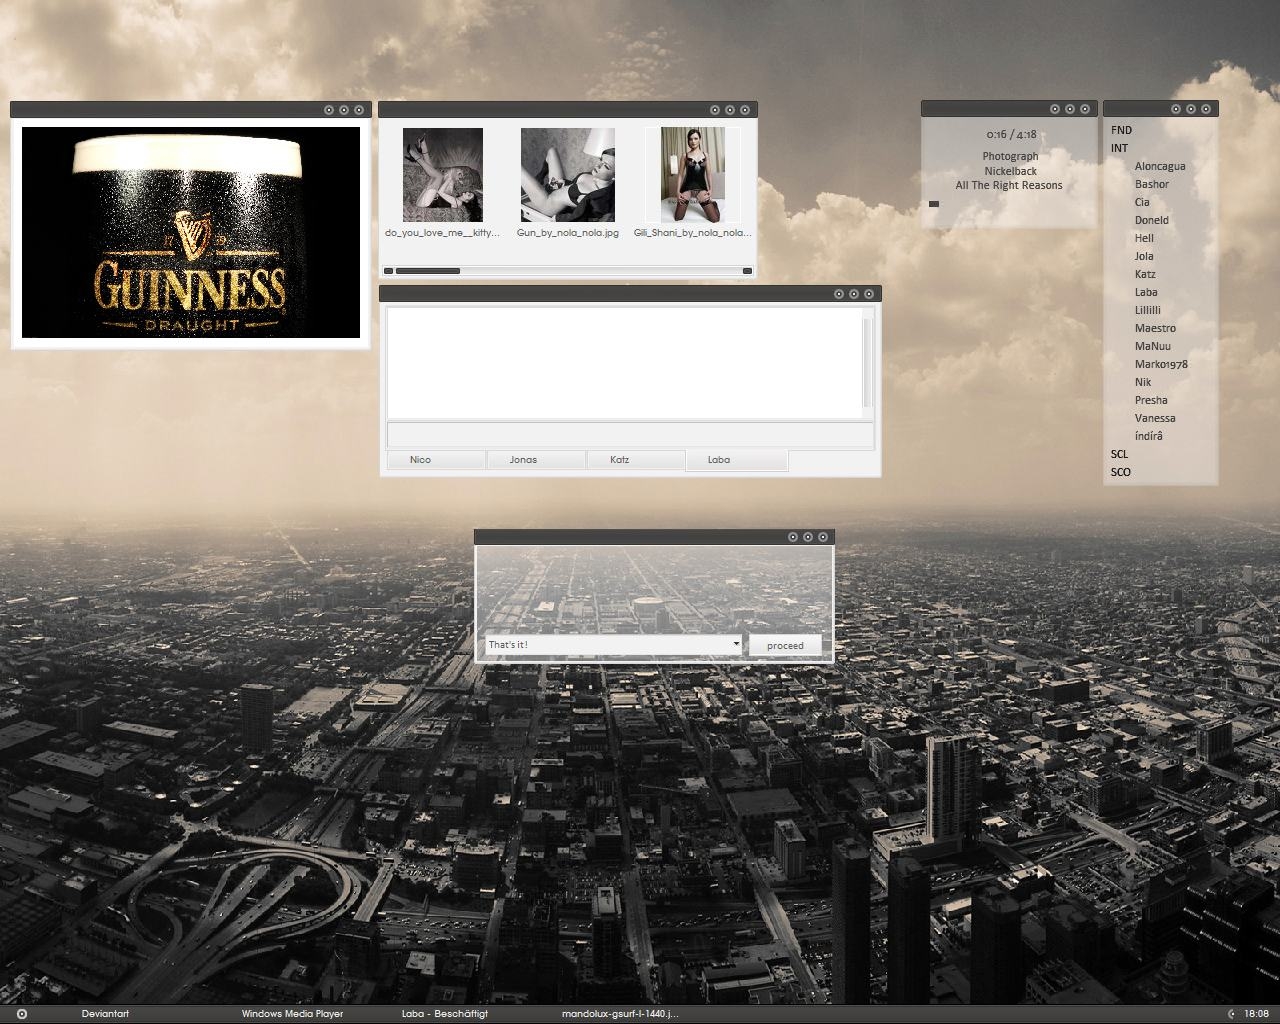Switch to Windows Media Player taskbar item
This screenshot has height=1024, width=1280.
coord(292,1014)
